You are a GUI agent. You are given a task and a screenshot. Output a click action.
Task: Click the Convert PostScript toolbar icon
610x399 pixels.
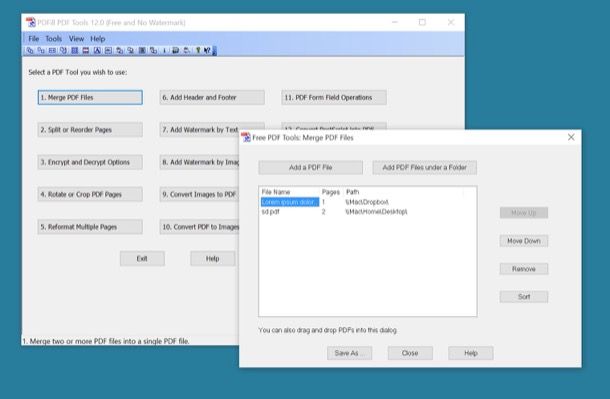(154, 51)
